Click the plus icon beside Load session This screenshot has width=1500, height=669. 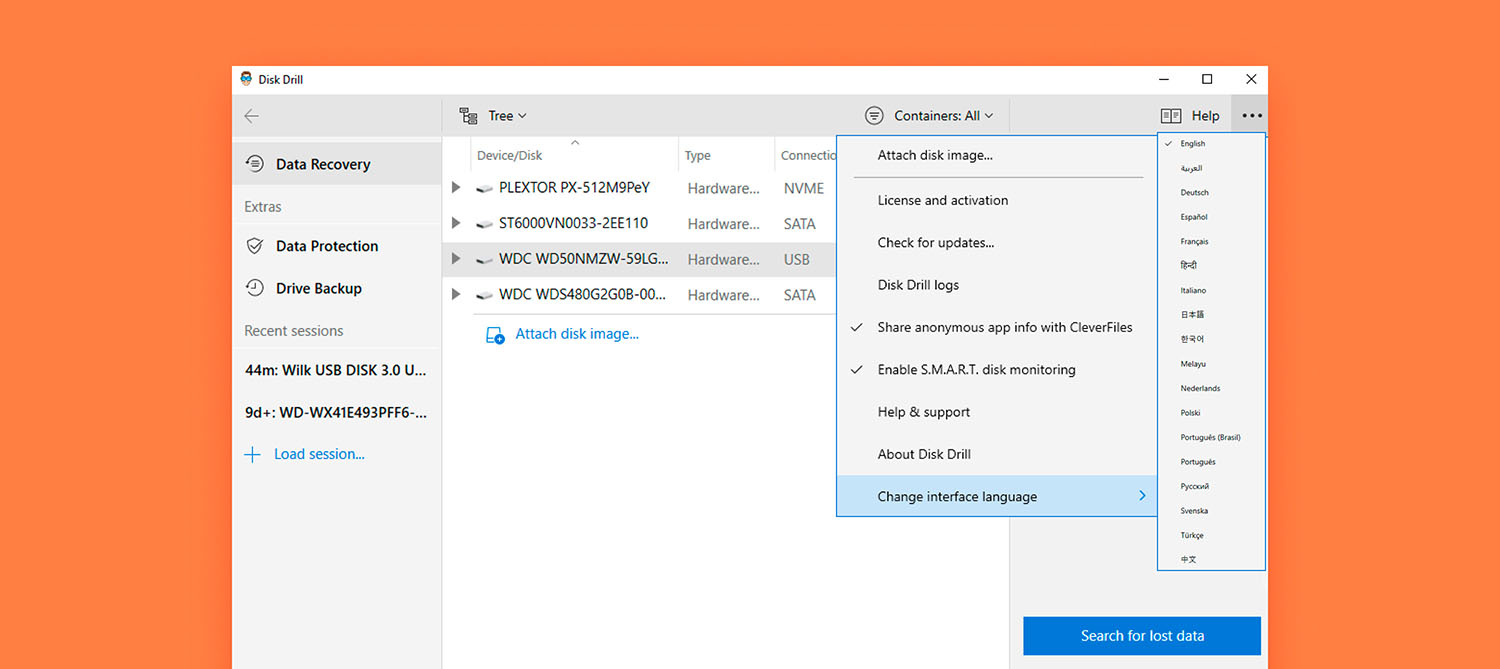253,454
